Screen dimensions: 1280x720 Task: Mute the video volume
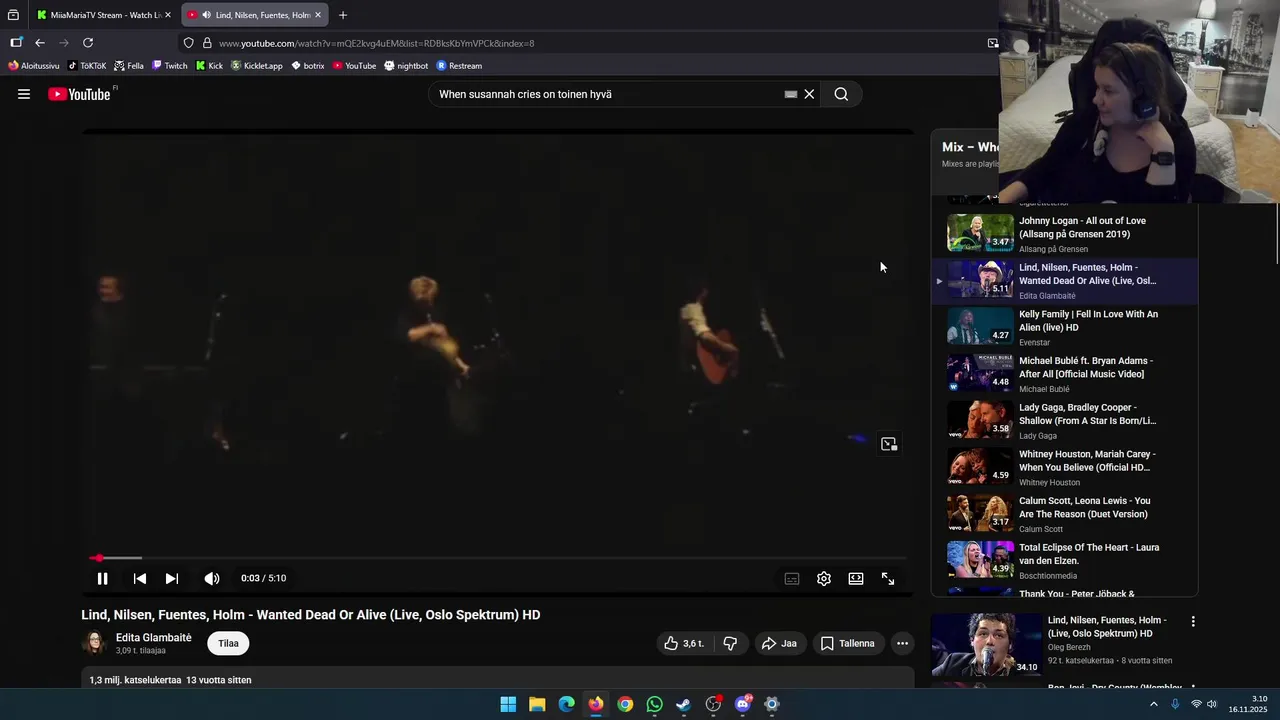coord(212,578)
